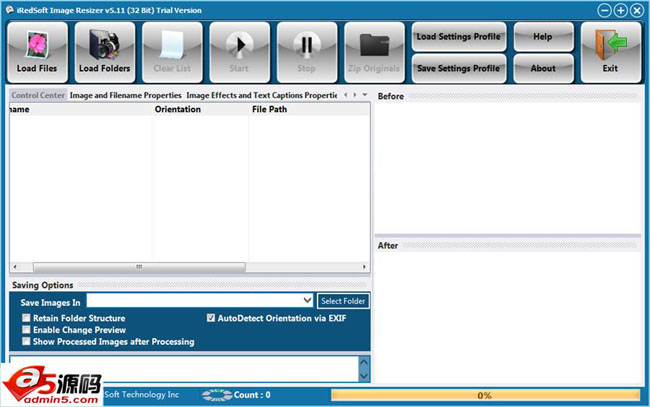
Task: Click the Orientation column header
Action: click(178, 109)
